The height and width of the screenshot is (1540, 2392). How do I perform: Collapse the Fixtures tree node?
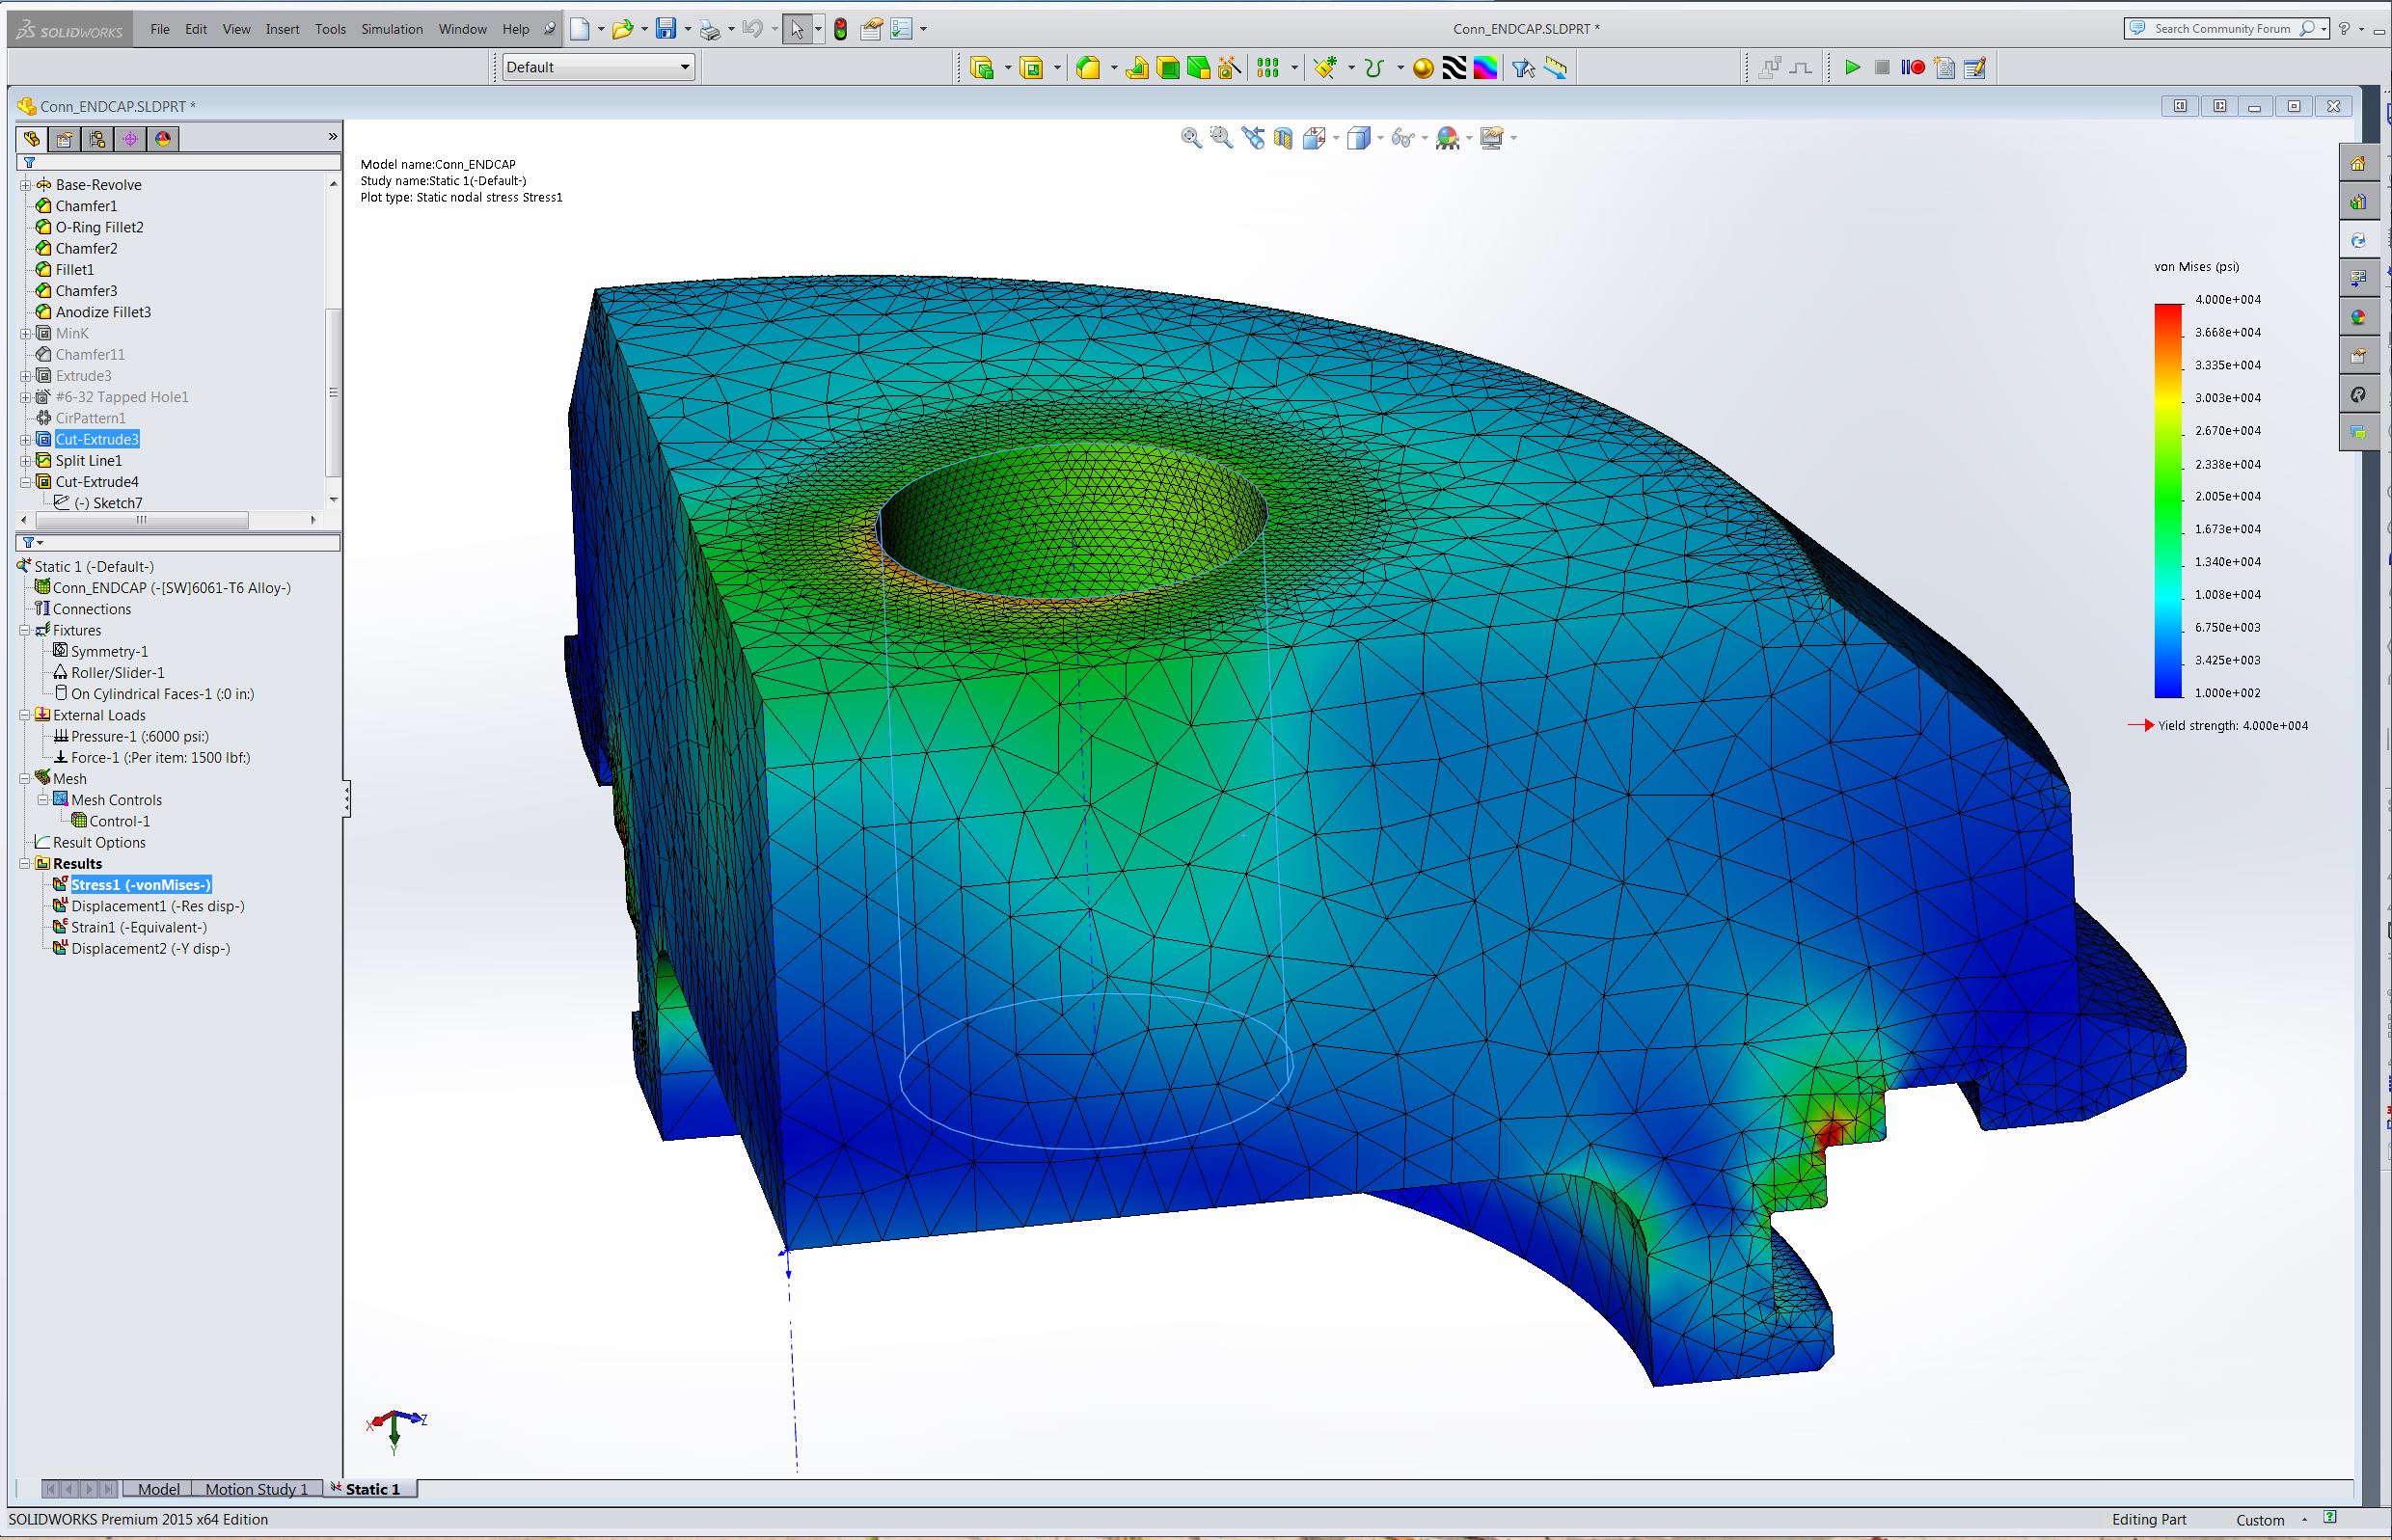pos(25,630)
